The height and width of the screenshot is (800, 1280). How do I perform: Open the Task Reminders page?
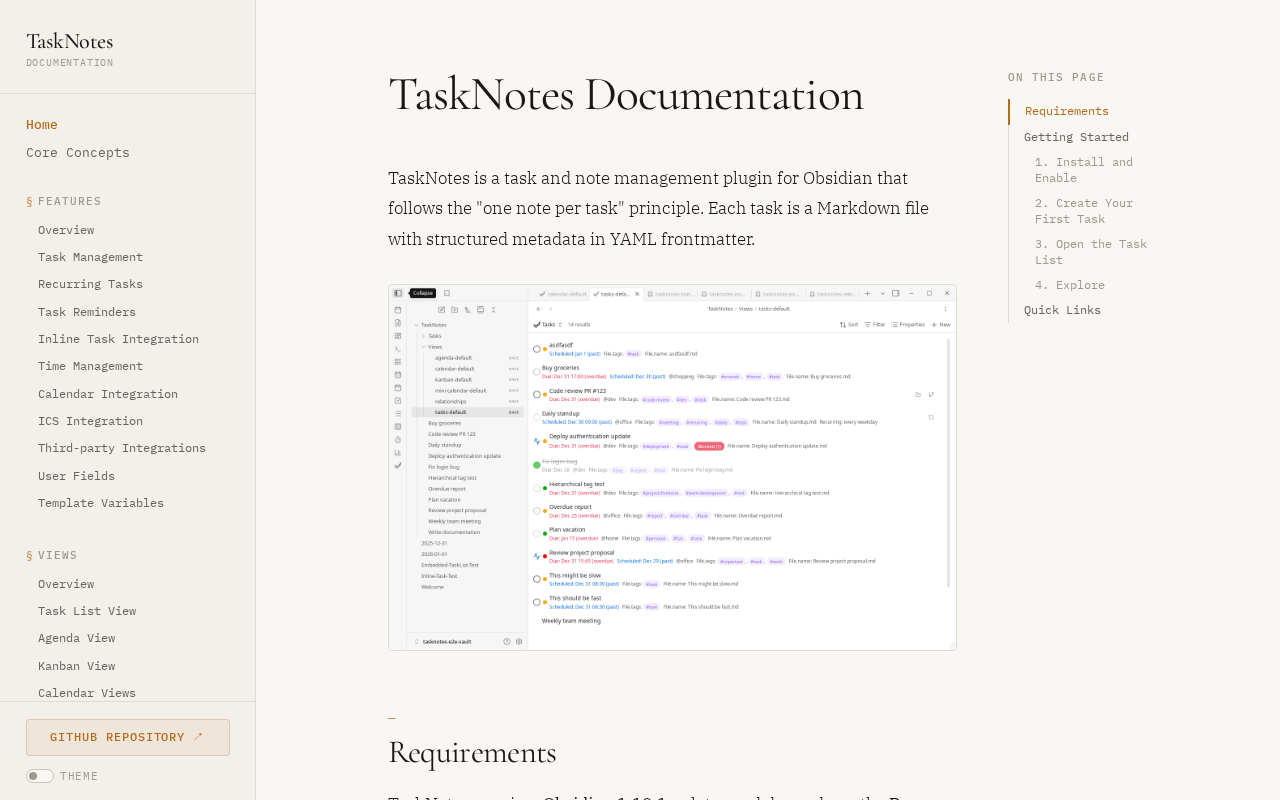pos(87,312)
